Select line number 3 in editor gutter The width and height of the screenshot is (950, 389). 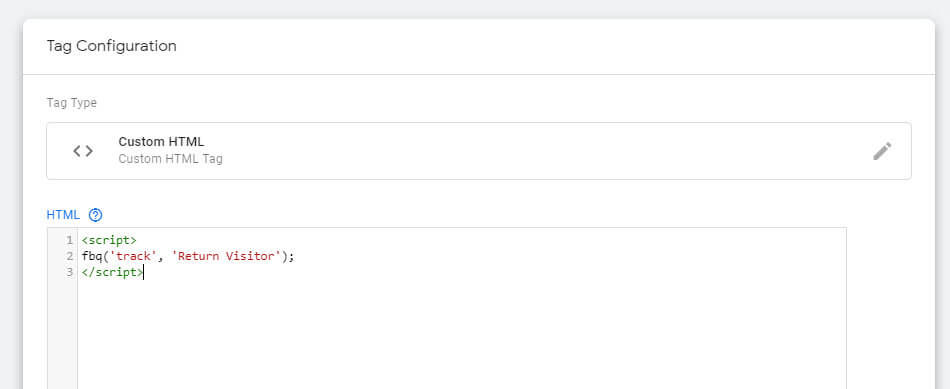tap(70, 273)
